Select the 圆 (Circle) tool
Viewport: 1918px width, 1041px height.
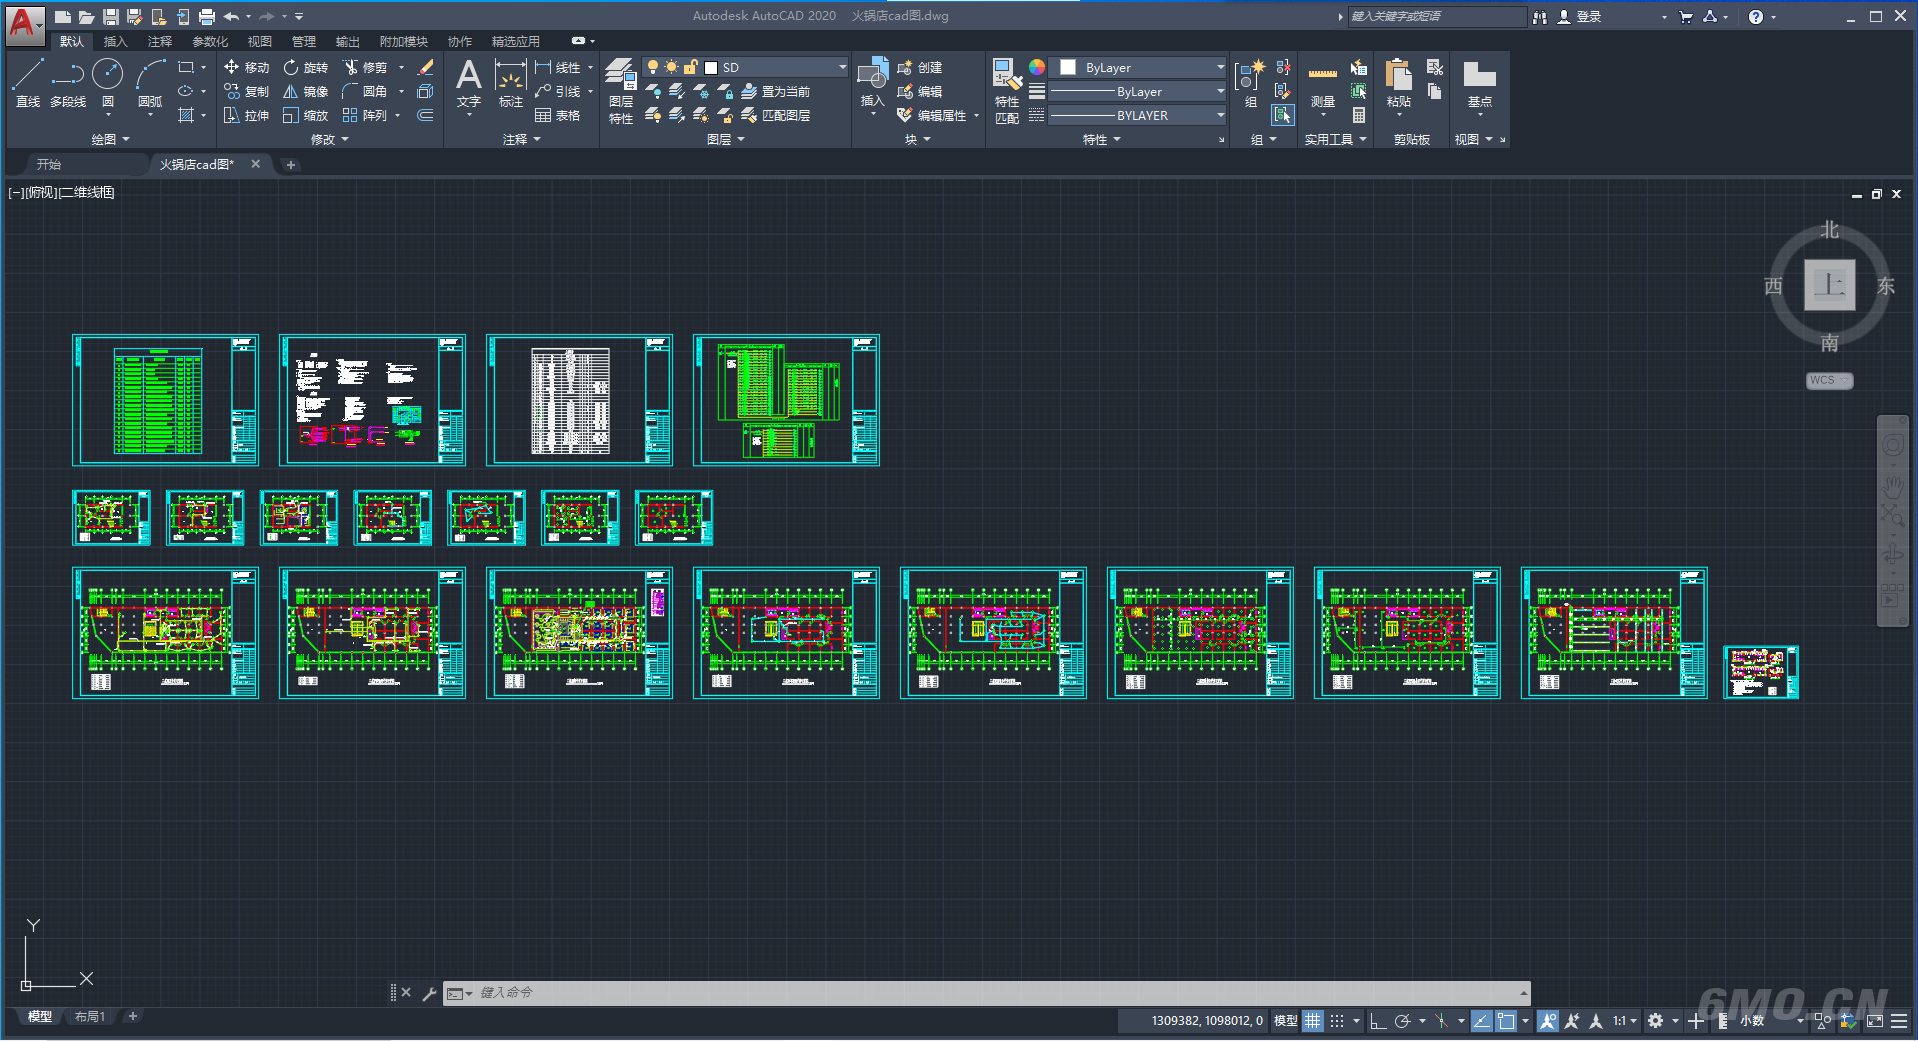tap(108, 82)
